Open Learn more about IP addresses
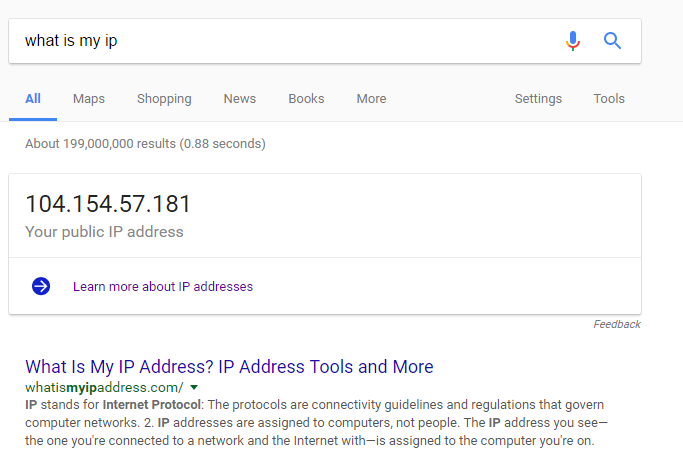Viewport: 683px width, 465px height. click(x=163, y=287)
